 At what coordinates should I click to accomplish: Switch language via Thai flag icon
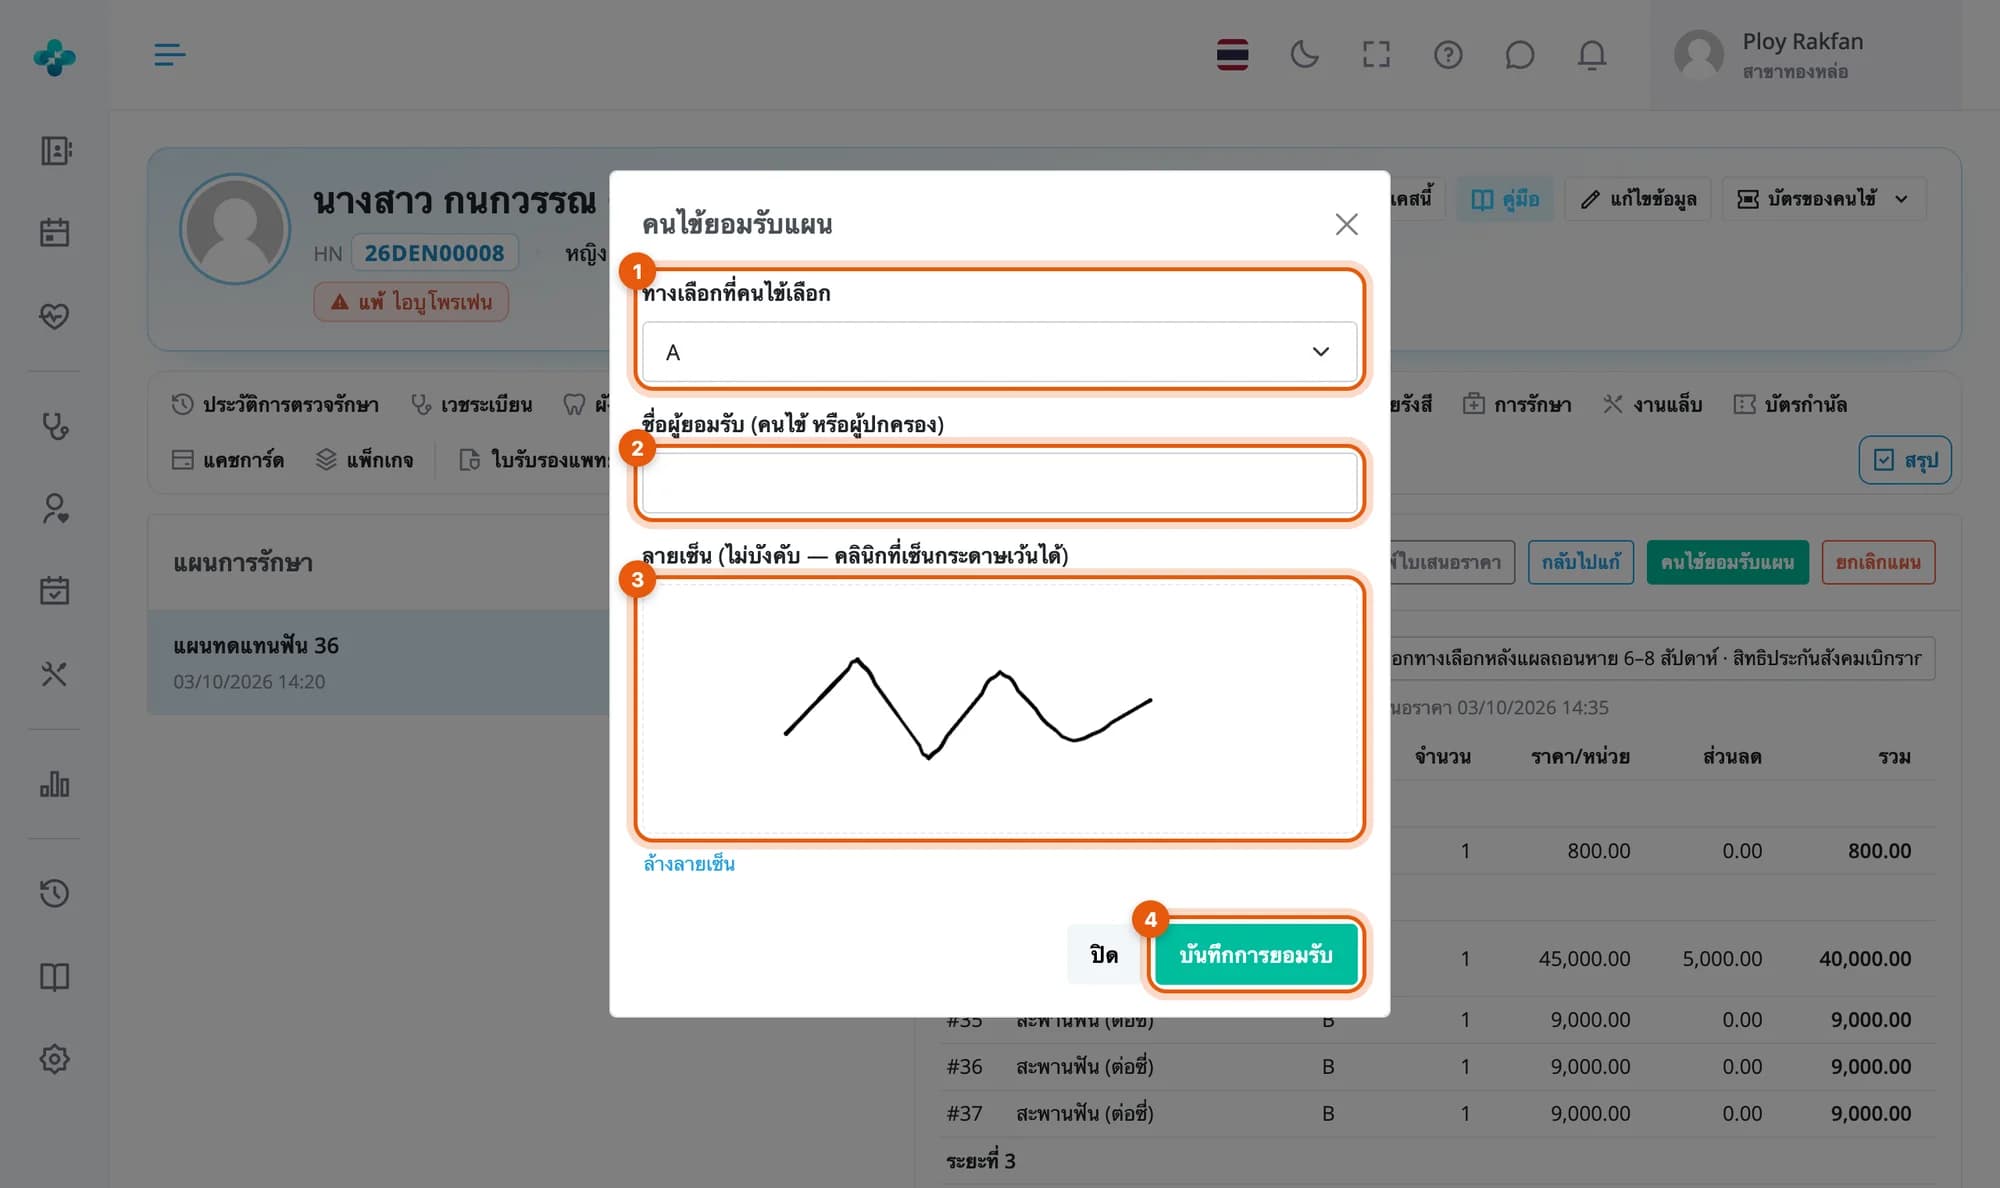click(x=1232, y=54)
